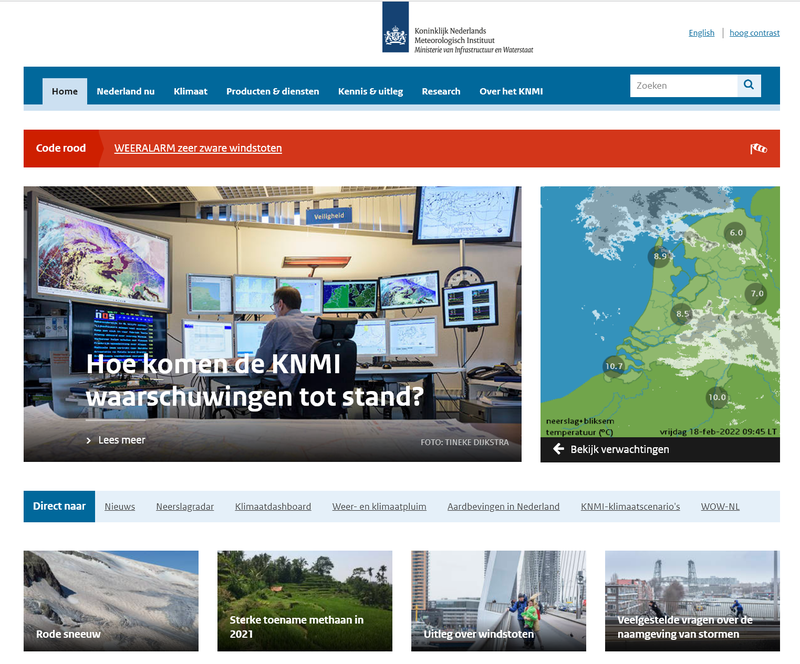Click the KNMI royal crest logo
This screenshot has width=800, height=664.
click(395, 27)
